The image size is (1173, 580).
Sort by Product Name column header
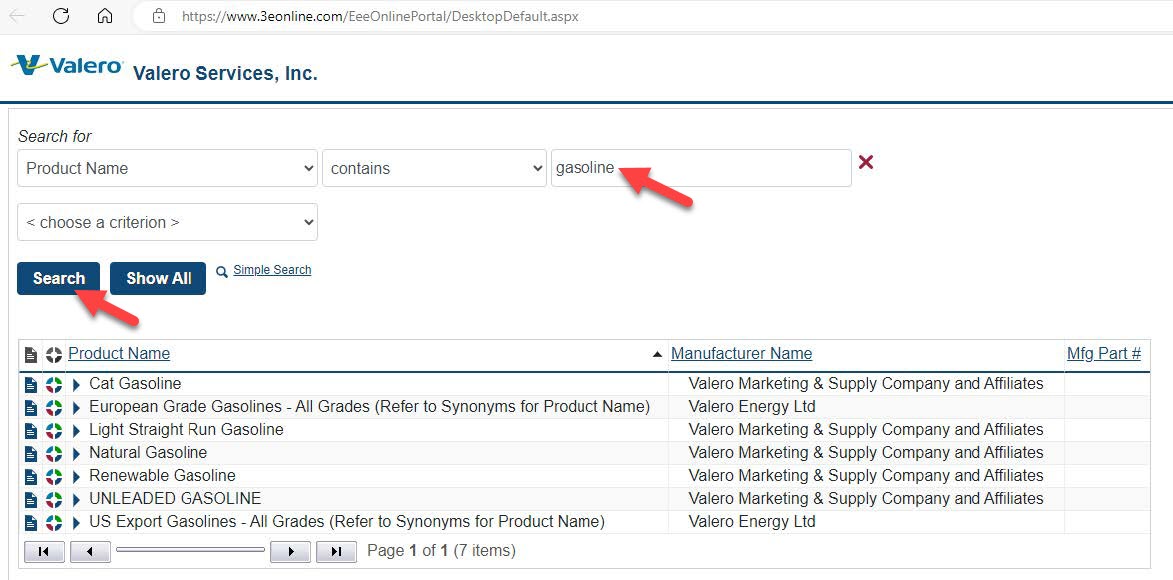pos(119,353)
